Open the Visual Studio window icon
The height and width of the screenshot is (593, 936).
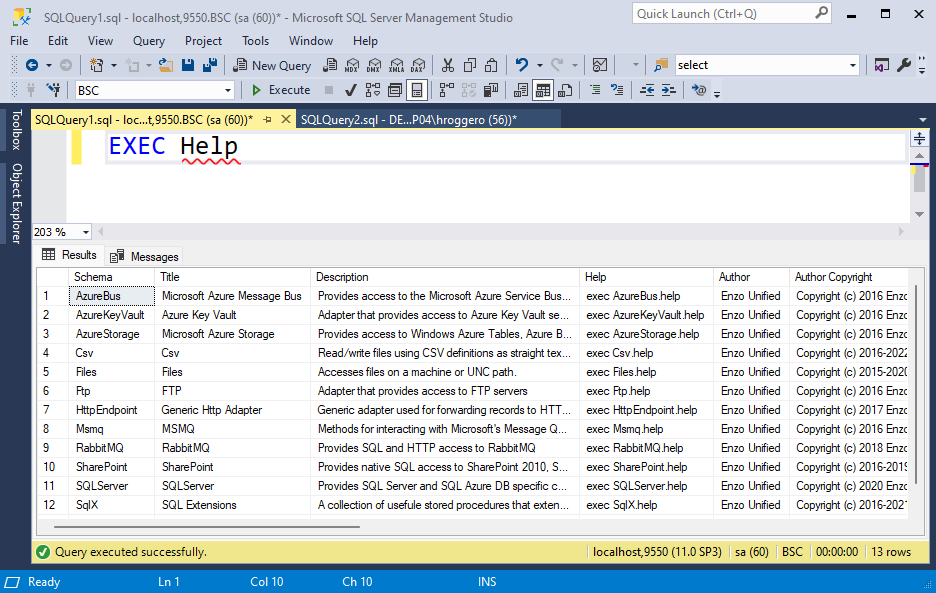click(x=882, y=65)
